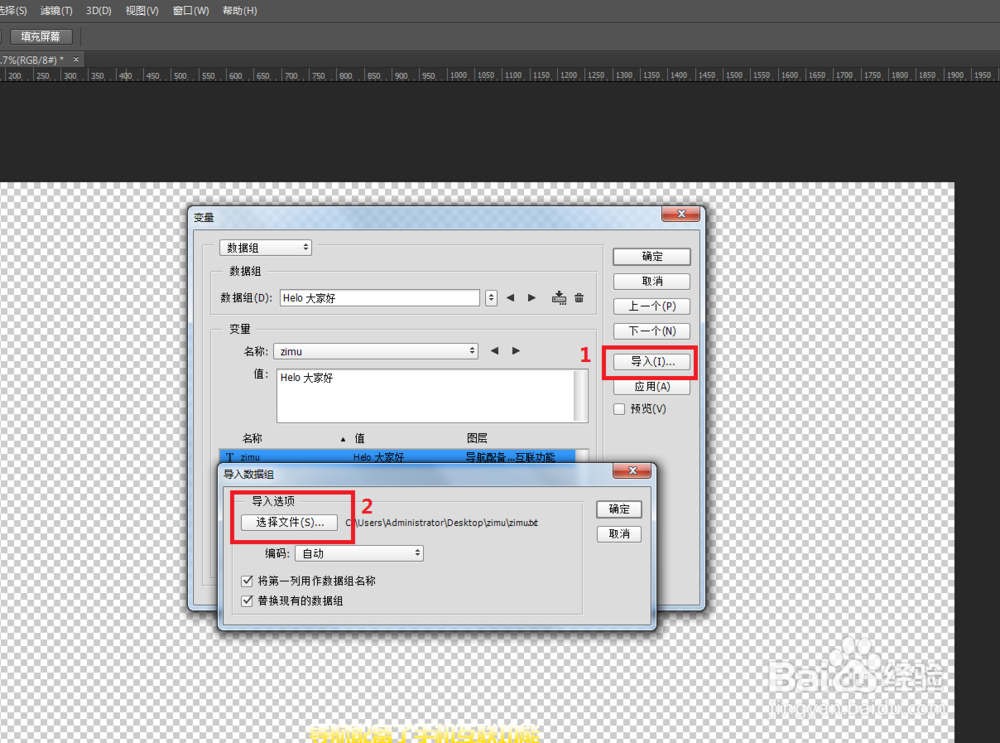Go to previous data set arrow
This screenshot has width=1000, height=743.
[x=510, y=298]
